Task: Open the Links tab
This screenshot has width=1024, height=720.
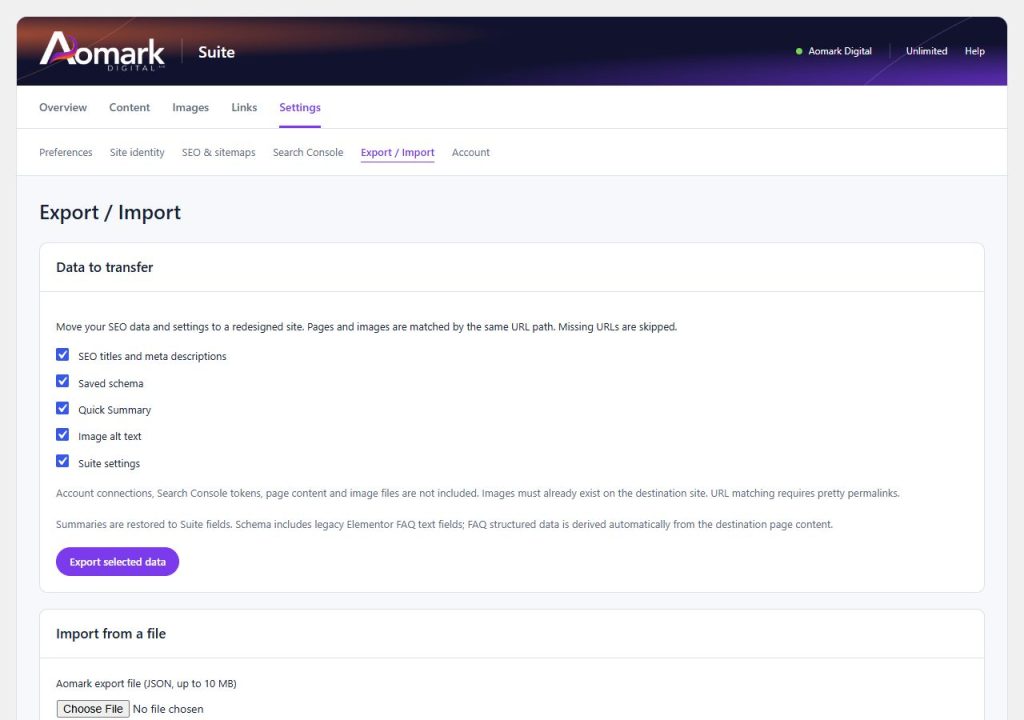Action: (244, 107)
